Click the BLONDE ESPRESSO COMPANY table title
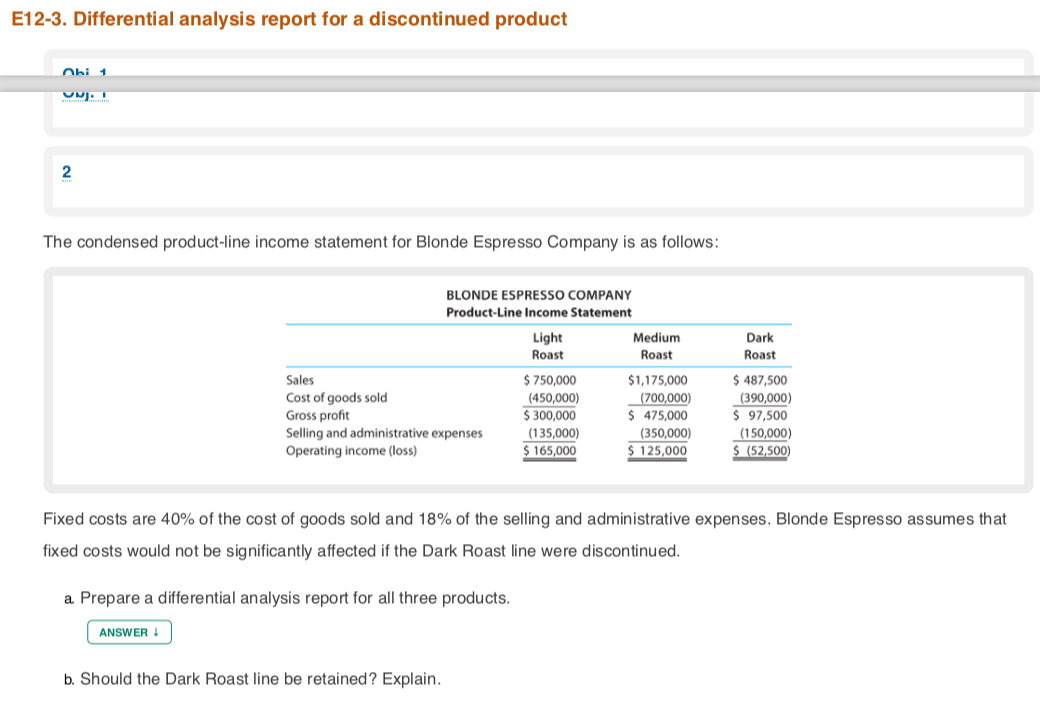Image resolution: width=1040 pixels, height=710 pixels. click(x=539, y=295)
